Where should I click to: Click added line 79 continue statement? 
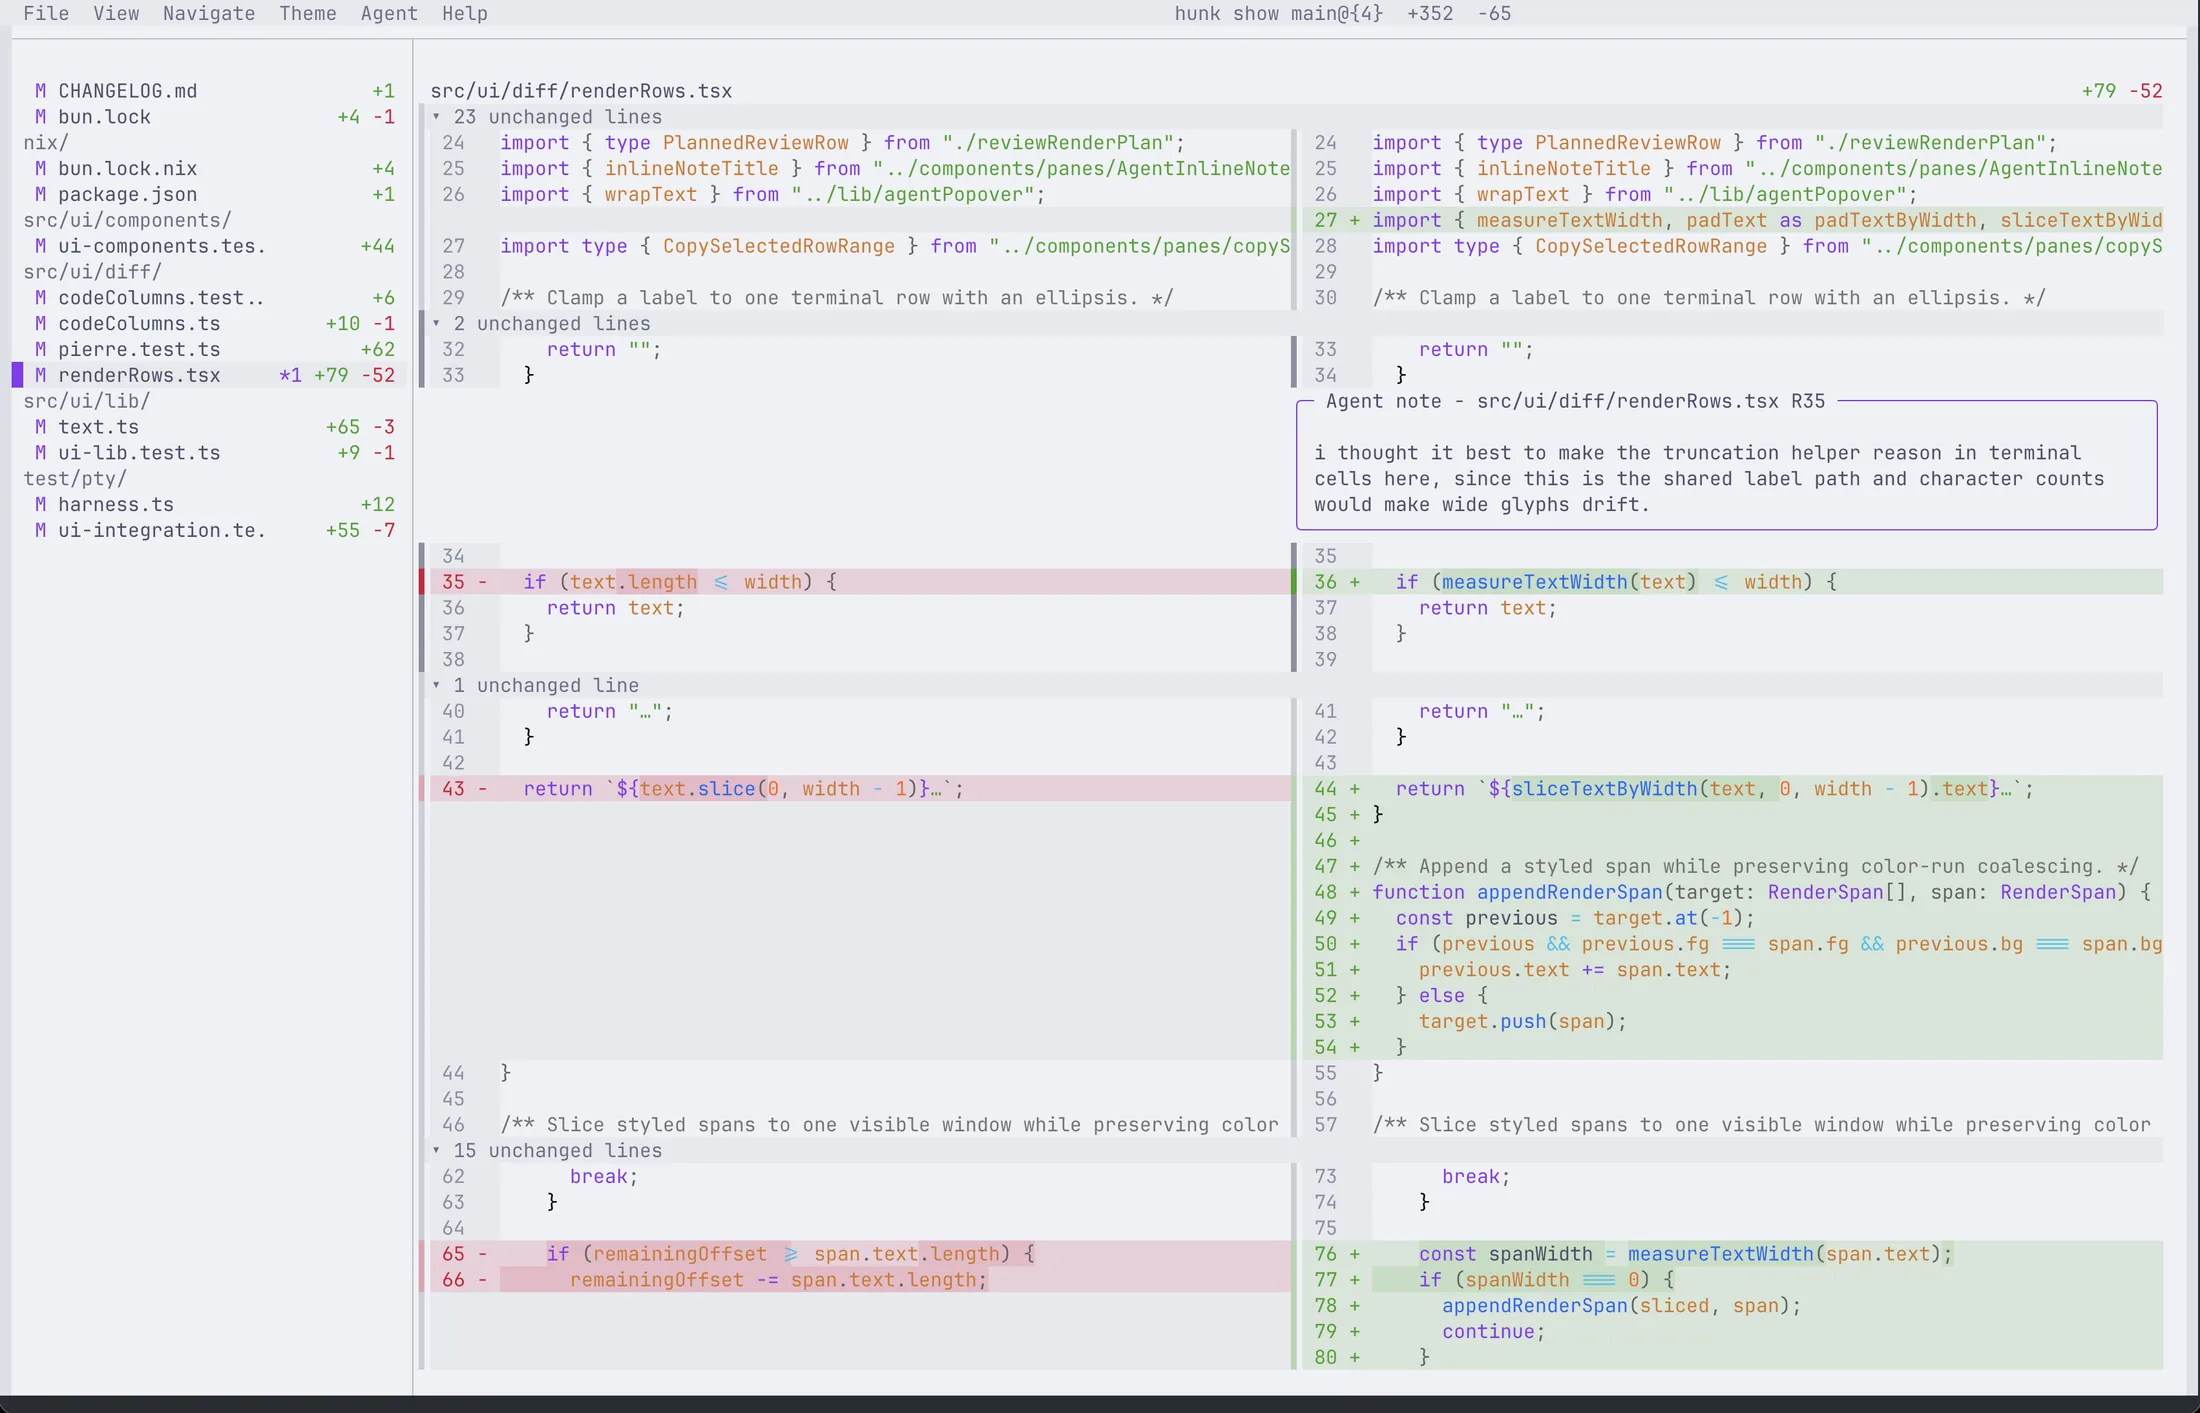[x=1733, y=1332]
